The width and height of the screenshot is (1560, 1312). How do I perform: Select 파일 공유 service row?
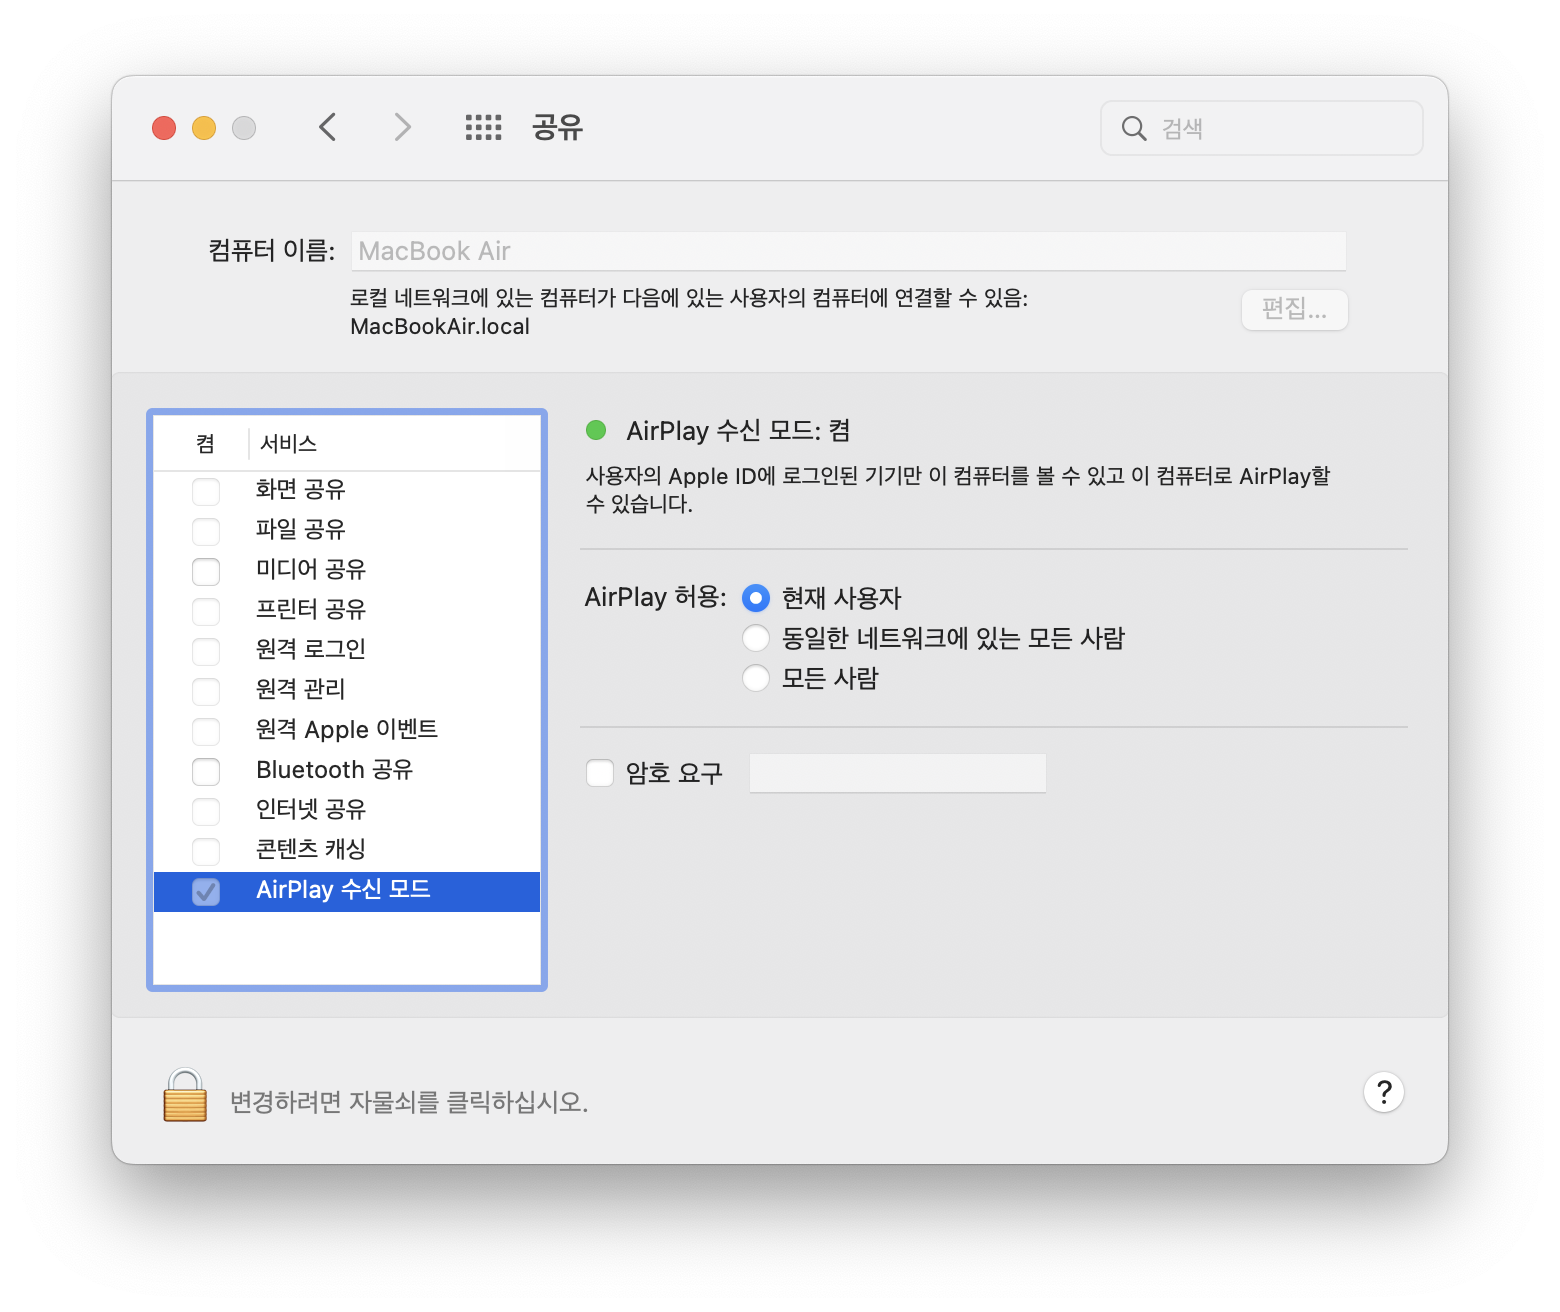coord(347,530)
